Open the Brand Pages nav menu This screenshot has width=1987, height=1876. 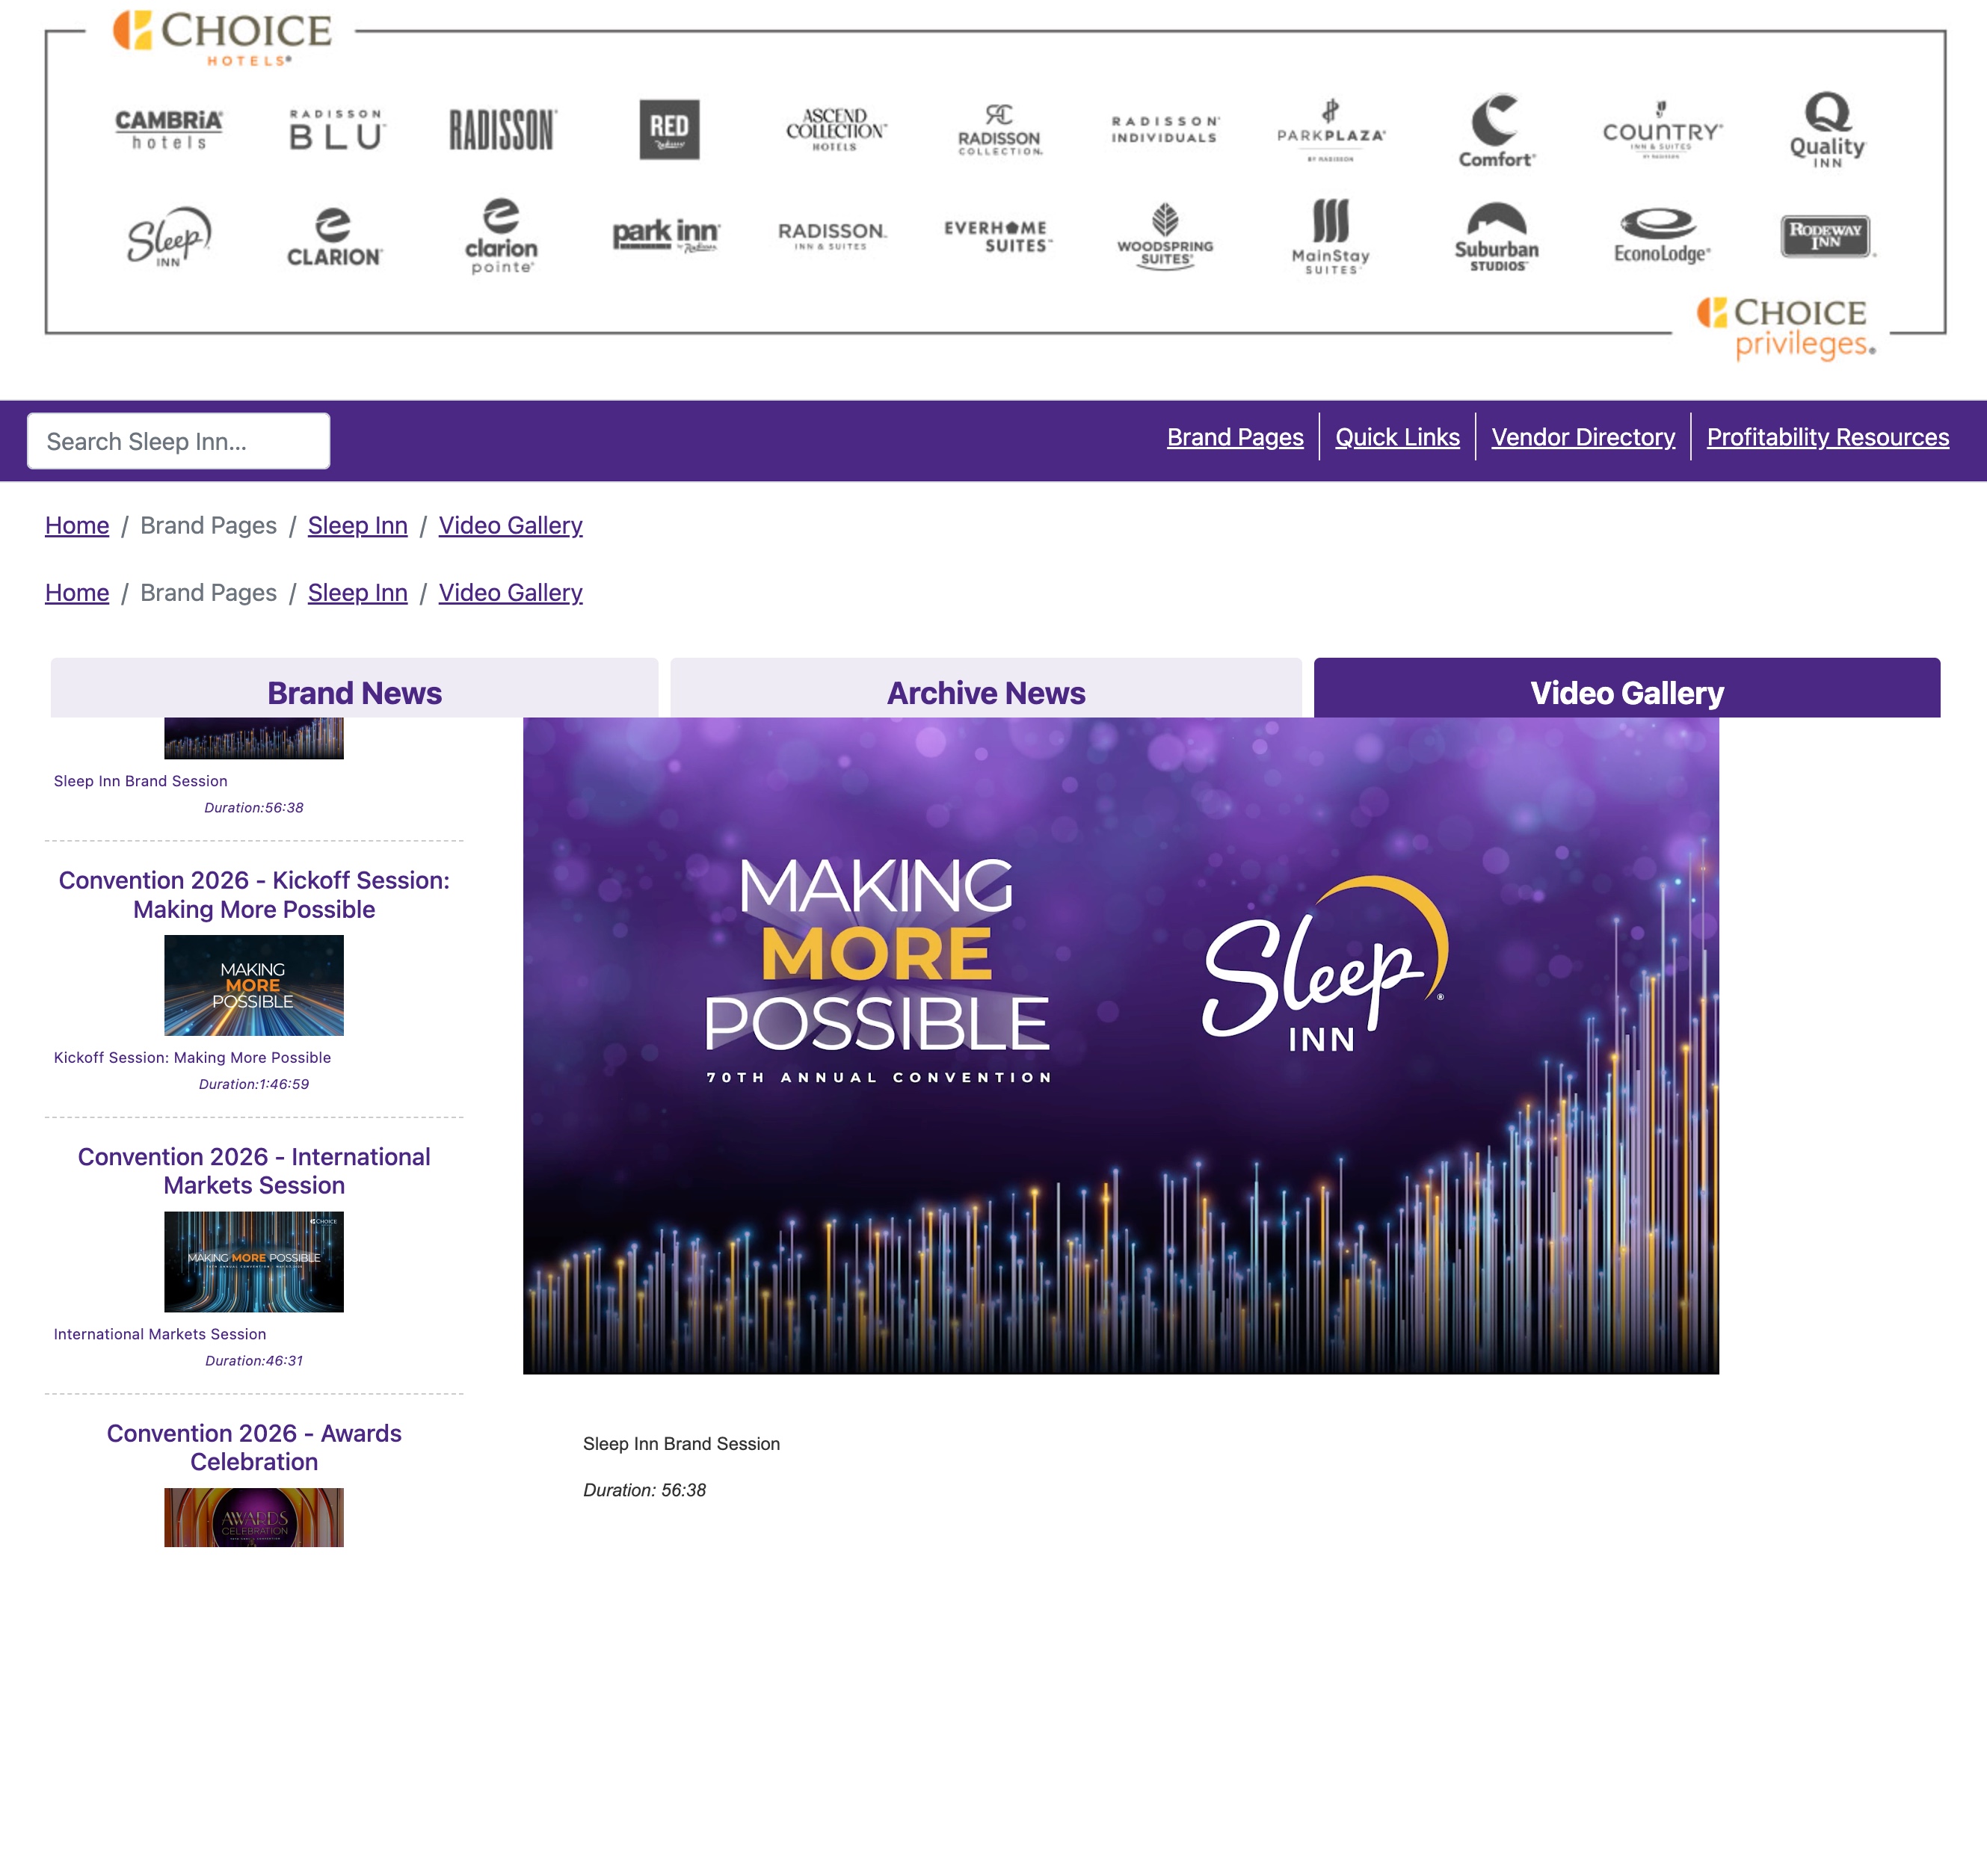(1235, 437)
